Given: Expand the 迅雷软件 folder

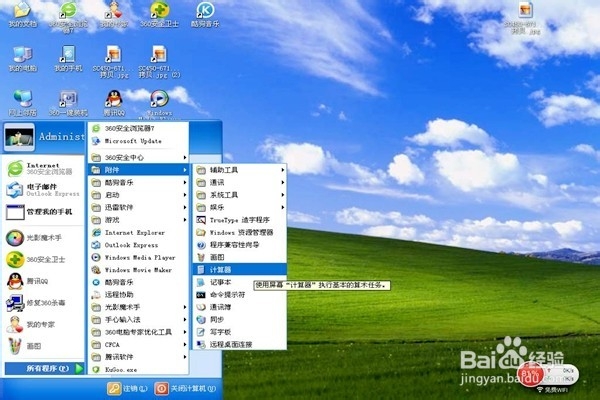Looking at the screenshot, I should 139,207.
